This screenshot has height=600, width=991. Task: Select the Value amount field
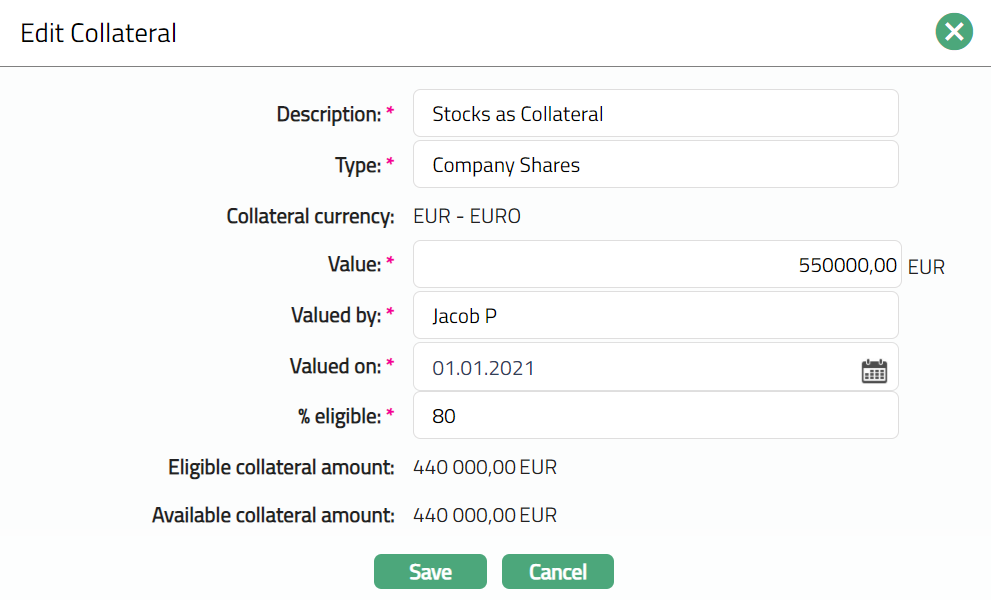(655, 265)
